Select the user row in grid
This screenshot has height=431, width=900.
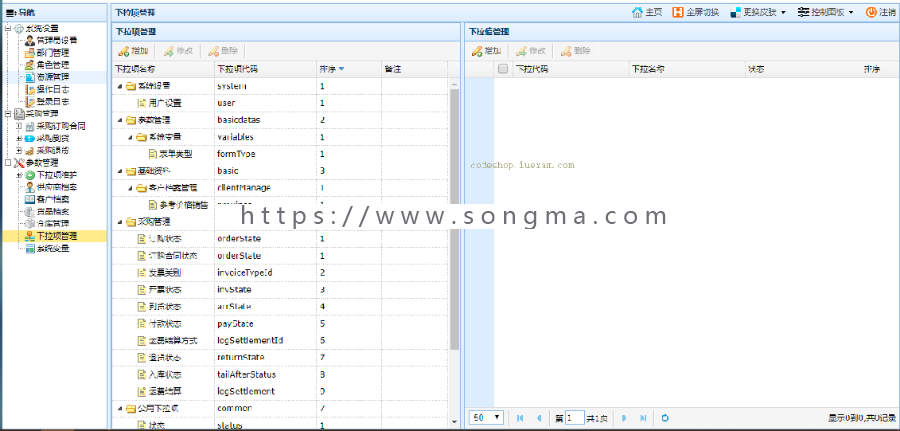coord(280,103)
